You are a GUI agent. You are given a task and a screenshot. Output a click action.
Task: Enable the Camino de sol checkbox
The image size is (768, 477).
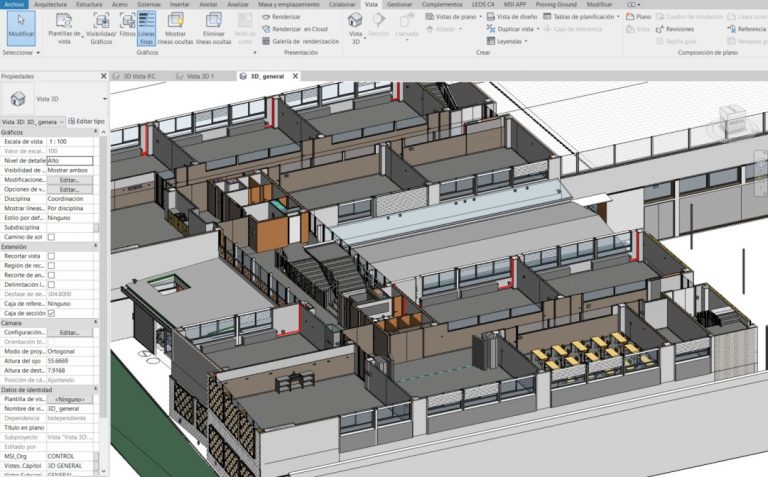pyautogui.click(x=51, y=237)
